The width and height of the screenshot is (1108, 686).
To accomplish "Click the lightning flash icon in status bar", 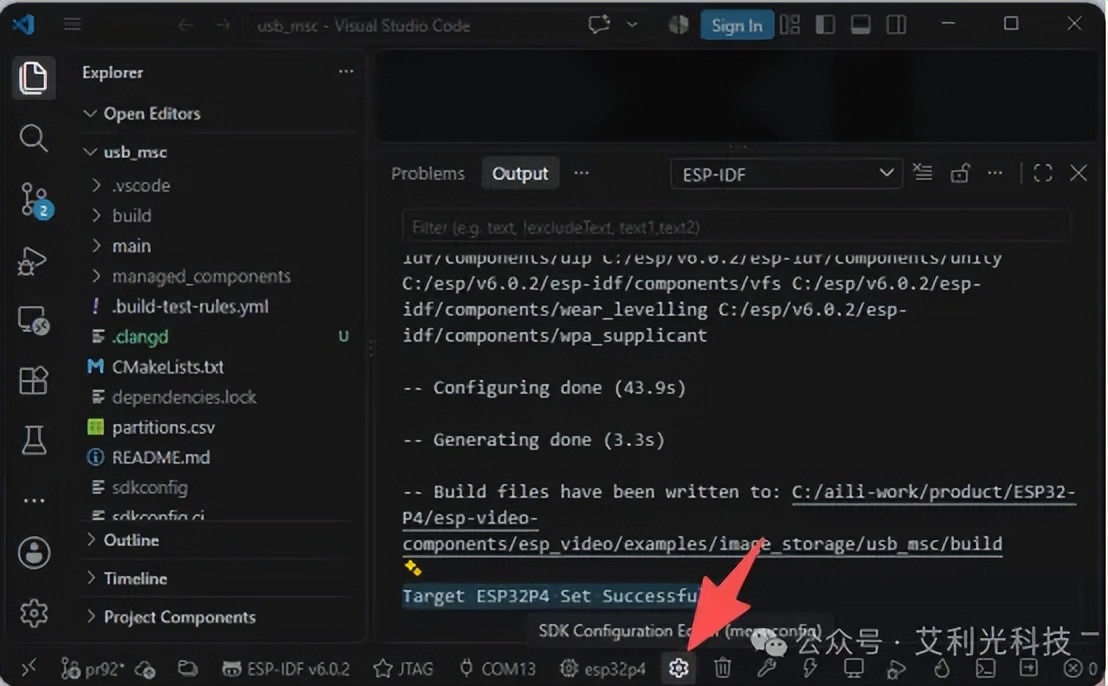I will pos(810,668).
